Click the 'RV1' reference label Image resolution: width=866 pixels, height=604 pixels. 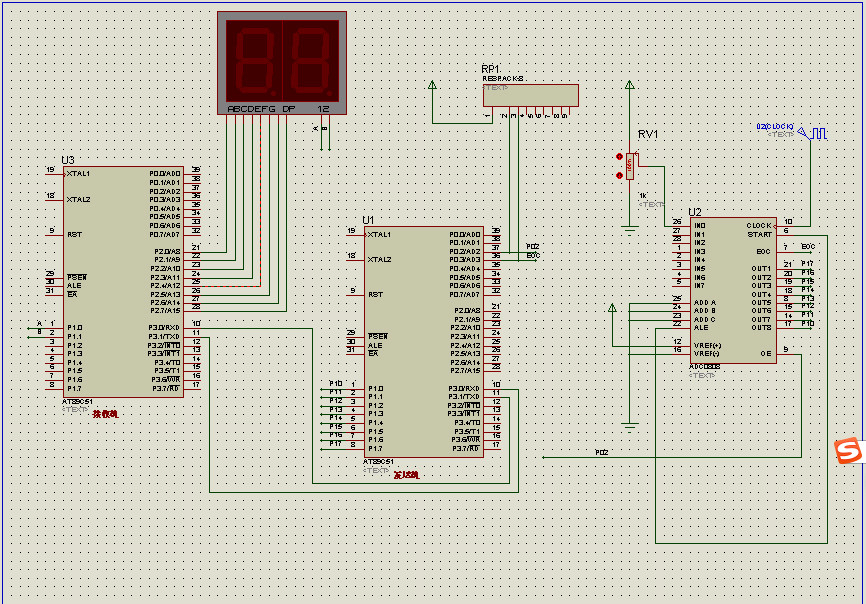click(648, 135)
